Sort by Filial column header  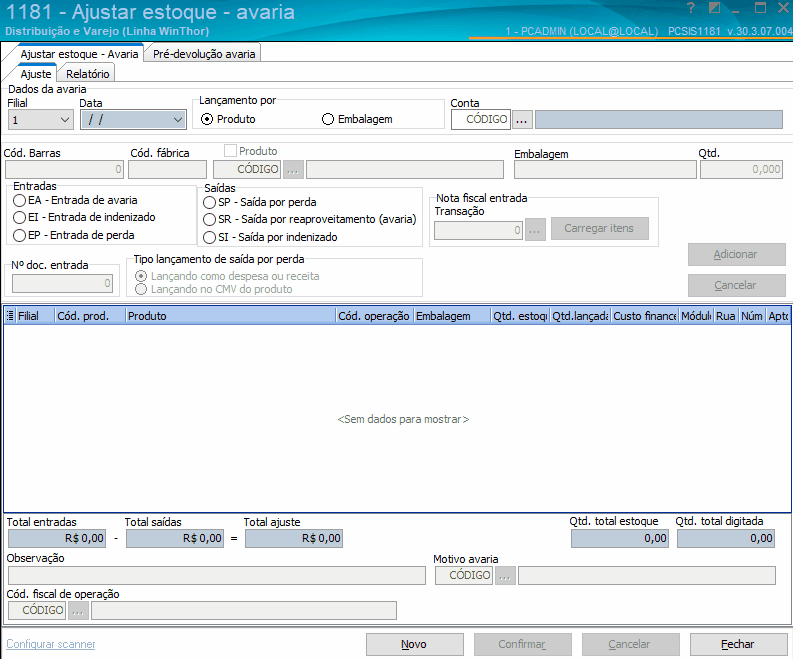click(x=35, y=316)
